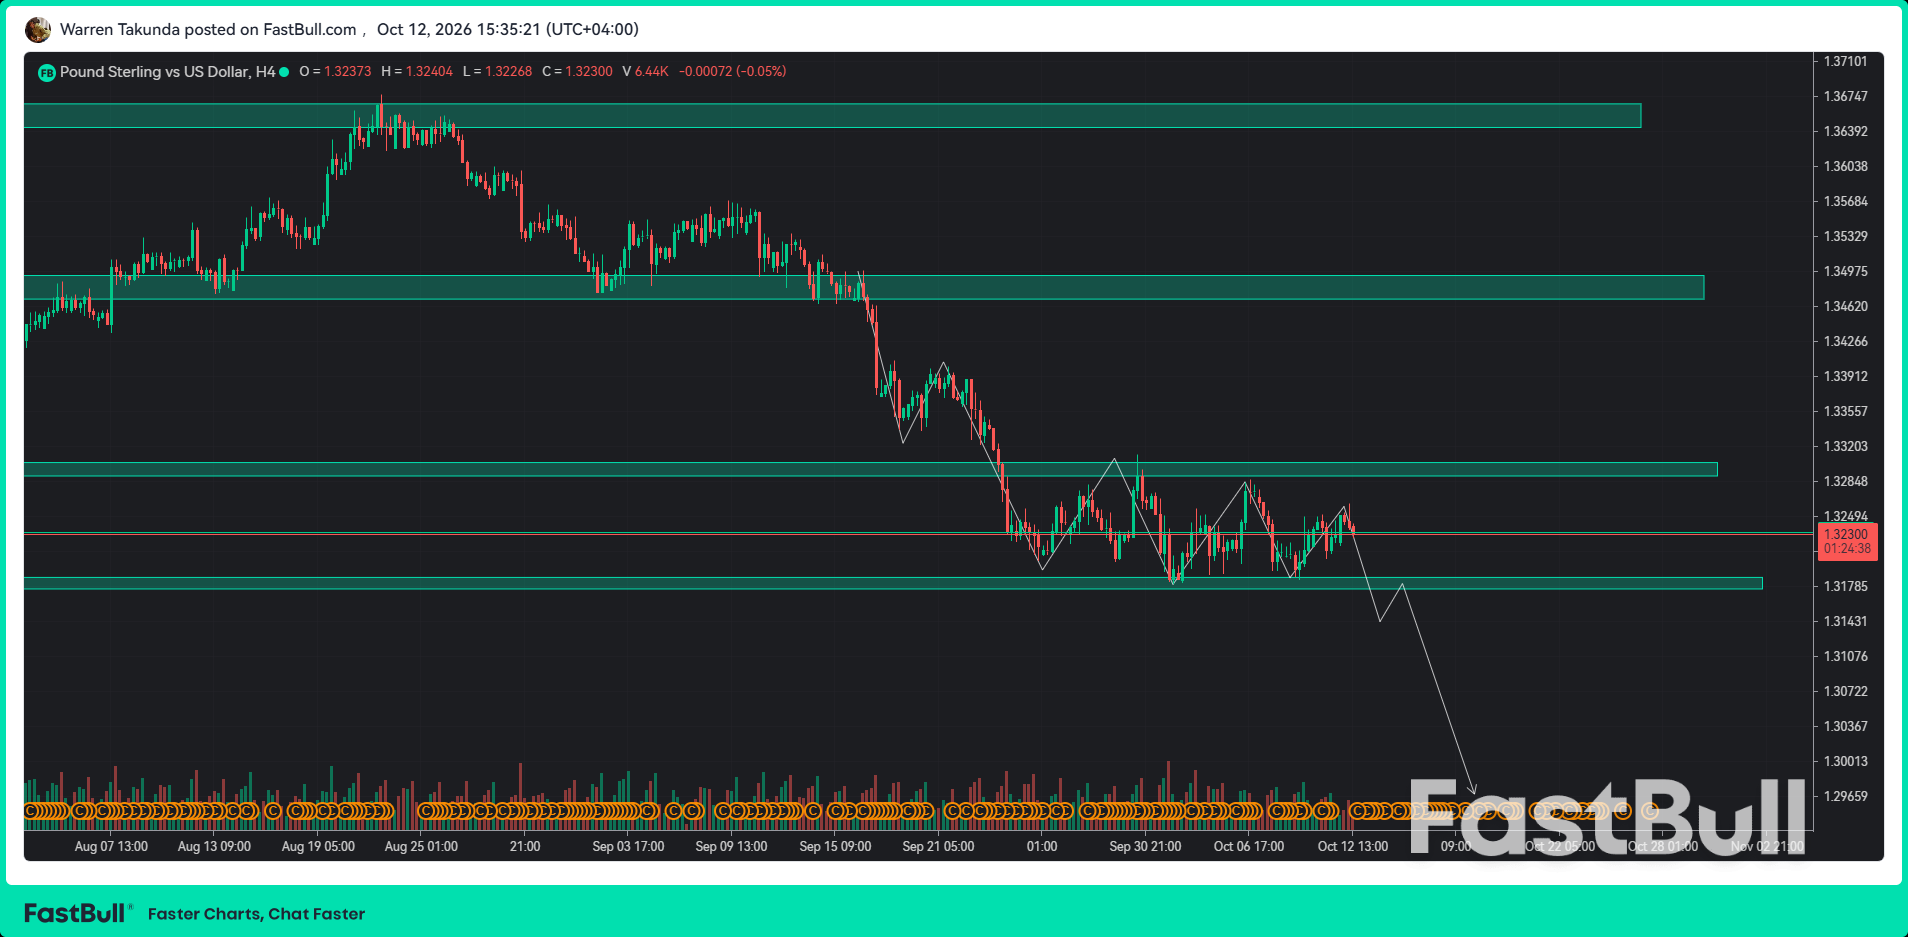Click the volume value 6.44K
The image size is (1908, 937).
(x=651, y=72)
